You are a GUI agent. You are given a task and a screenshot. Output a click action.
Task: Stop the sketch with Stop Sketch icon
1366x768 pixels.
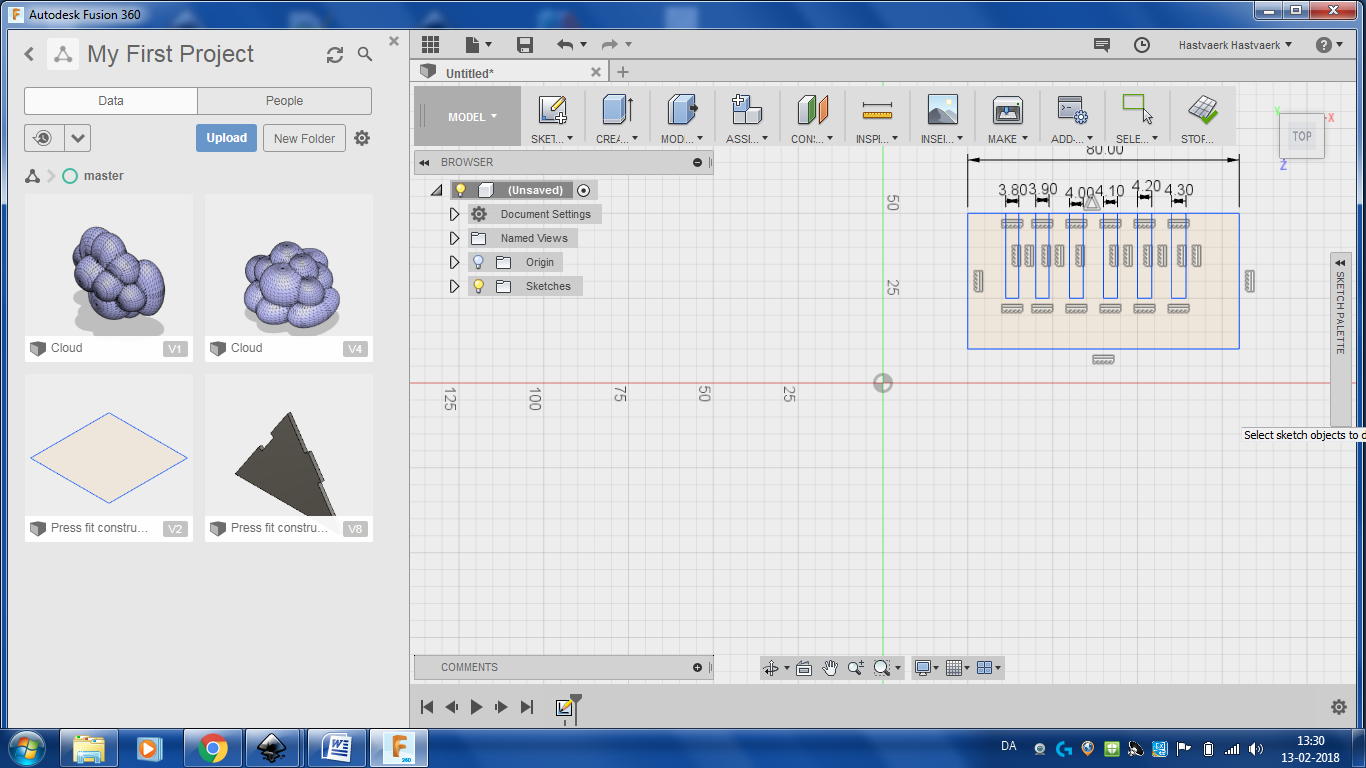(1202, 110)
